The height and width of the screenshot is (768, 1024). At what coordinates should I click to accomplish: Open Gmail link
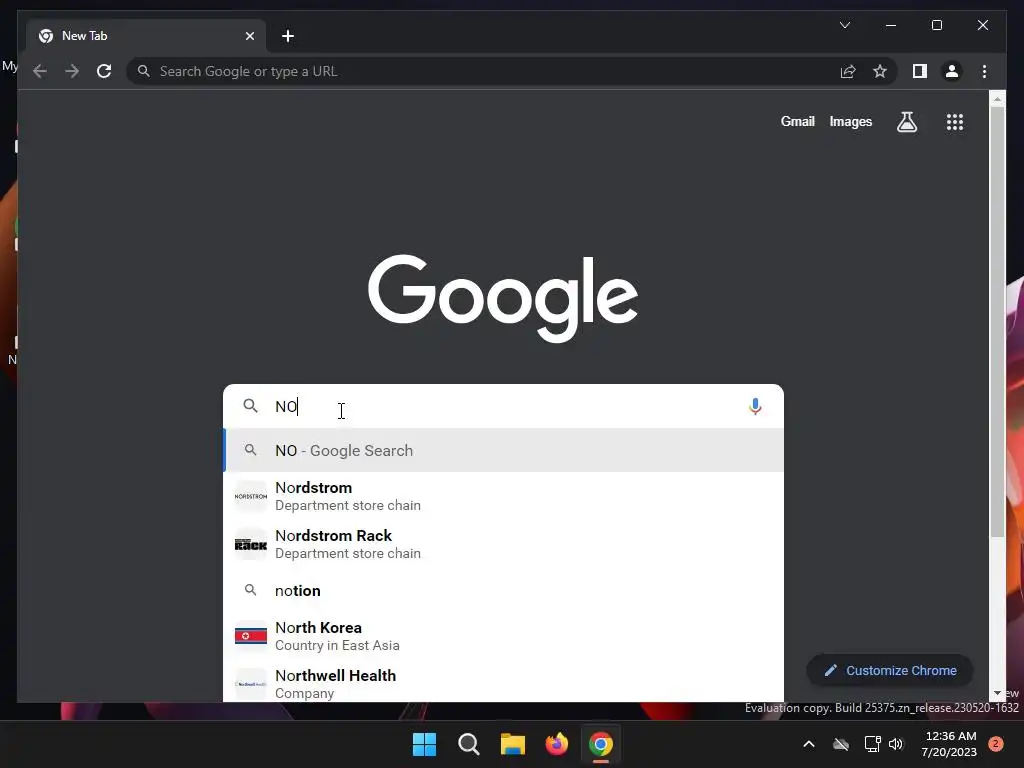click(x=797, y=121)
